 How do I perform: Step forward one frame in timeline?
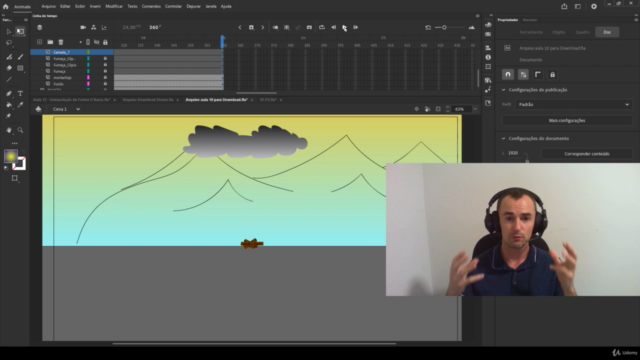point(356,27)
